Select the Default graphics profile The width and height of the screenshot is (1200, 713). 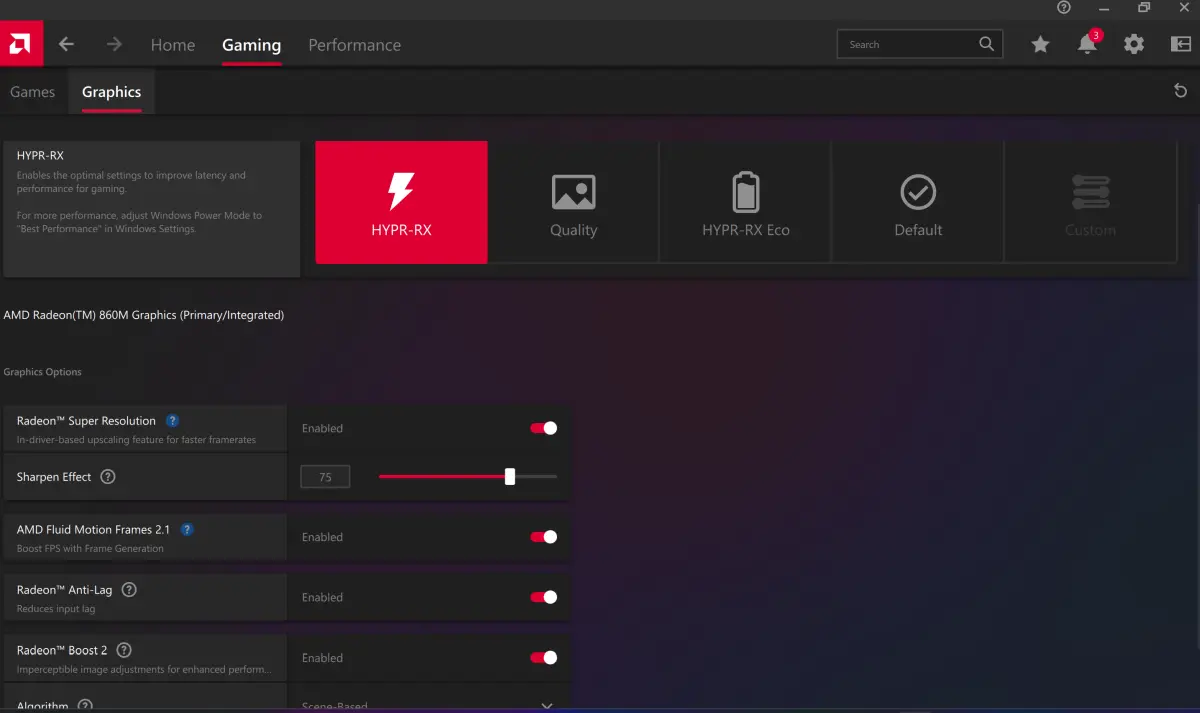point(918,203)
